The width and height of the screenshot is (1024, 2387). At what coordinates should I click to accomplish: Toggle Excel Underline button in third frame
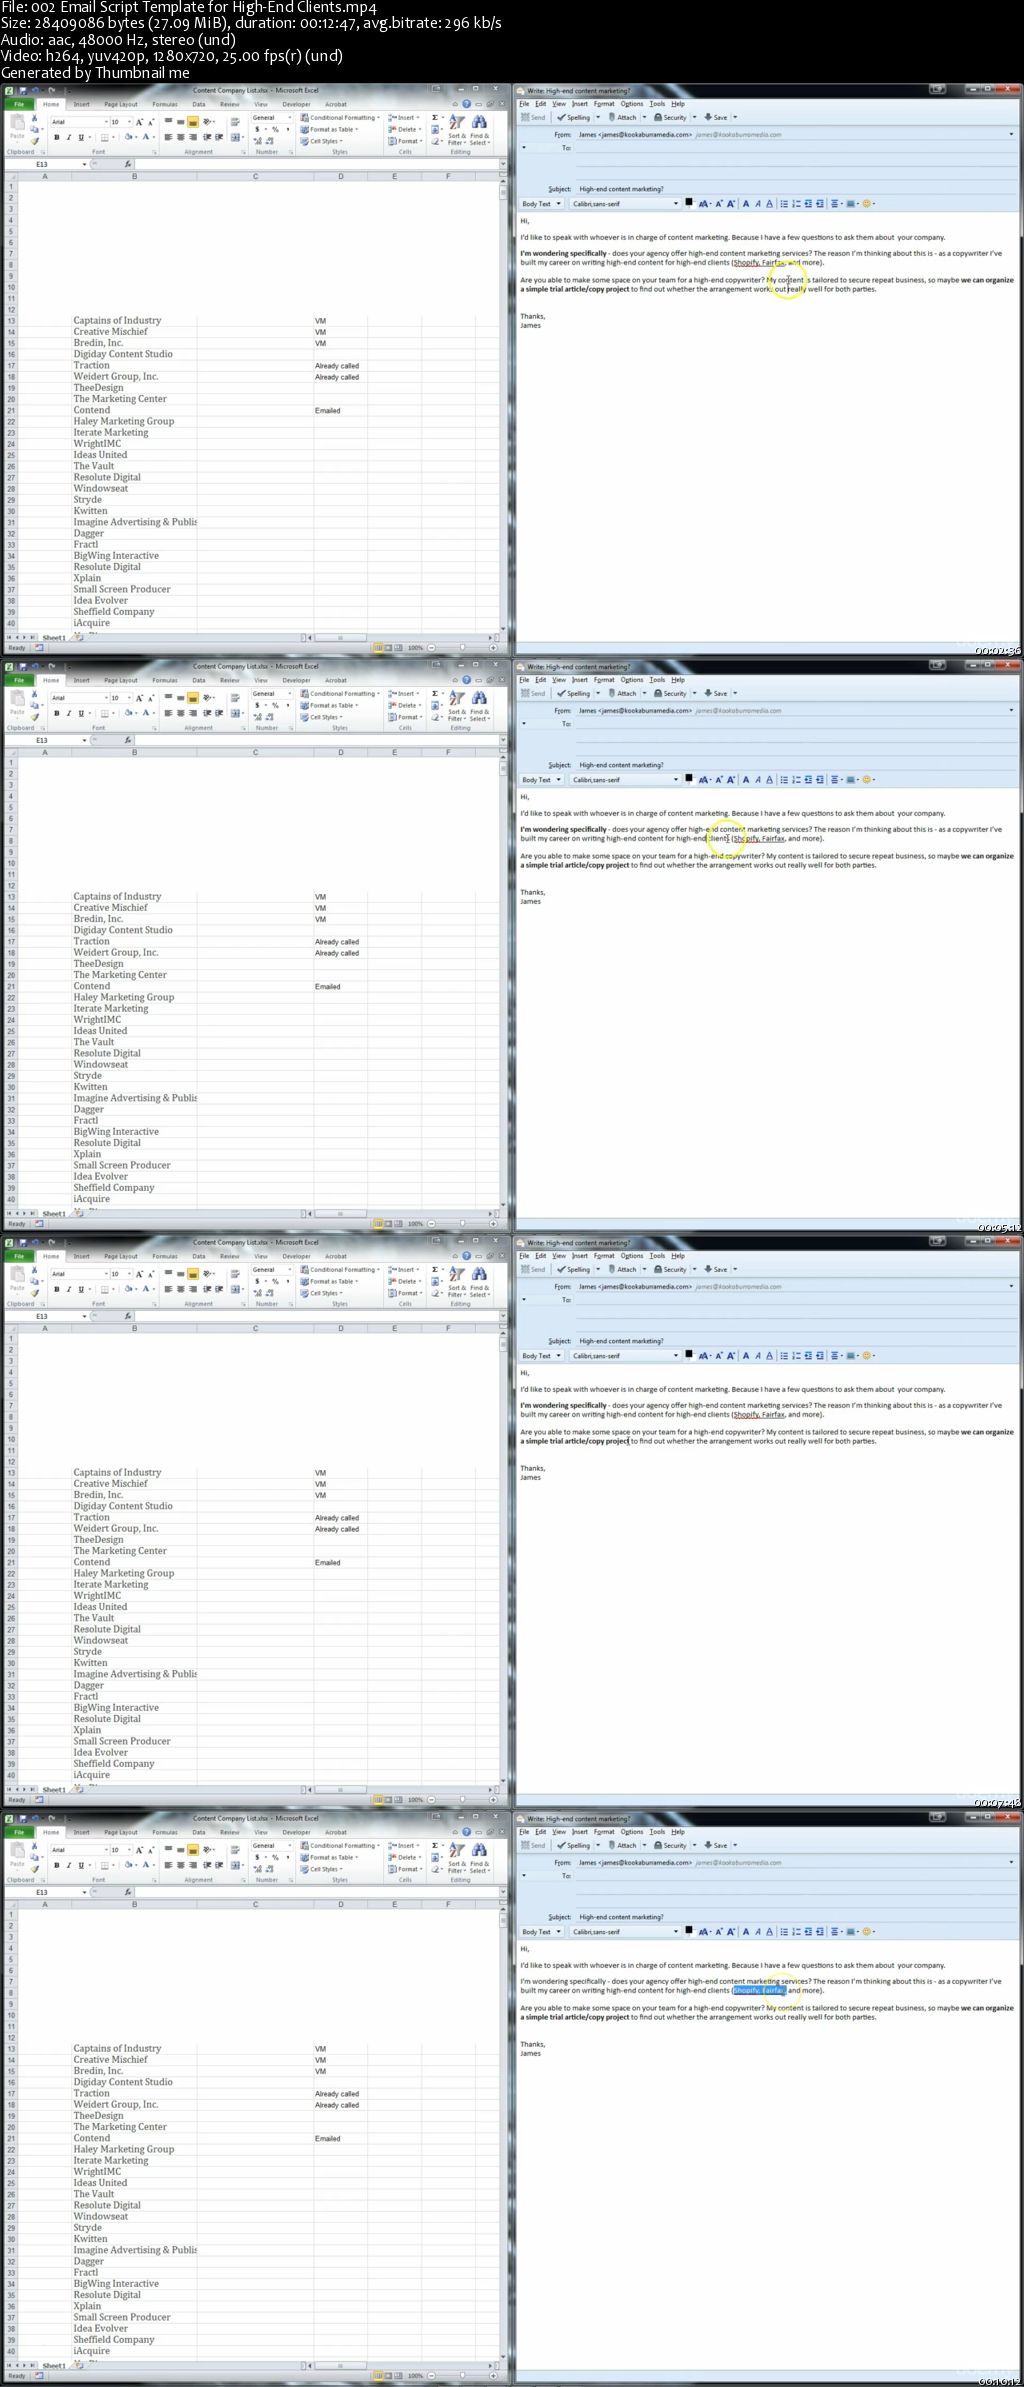pyautogui.click(x=83, y=1289)
